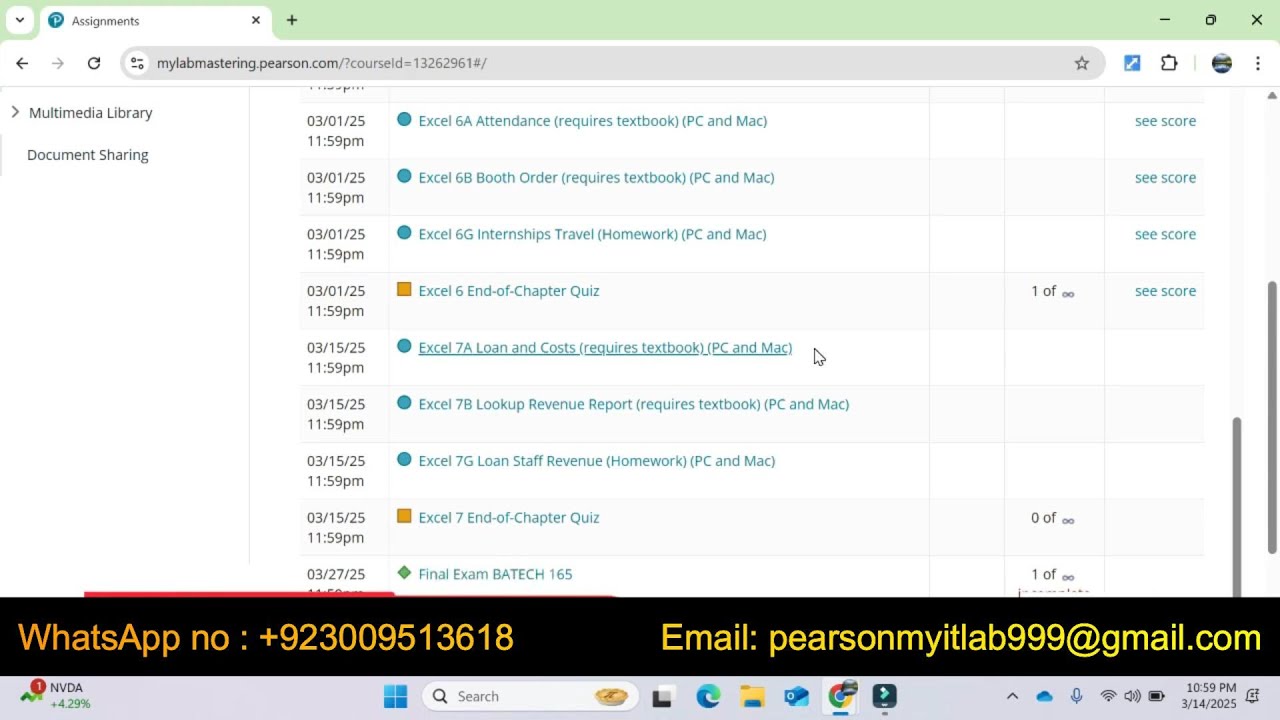
Task: Open Excel 7A Loan and Costs assignment
Action: (x=605, y=348)
